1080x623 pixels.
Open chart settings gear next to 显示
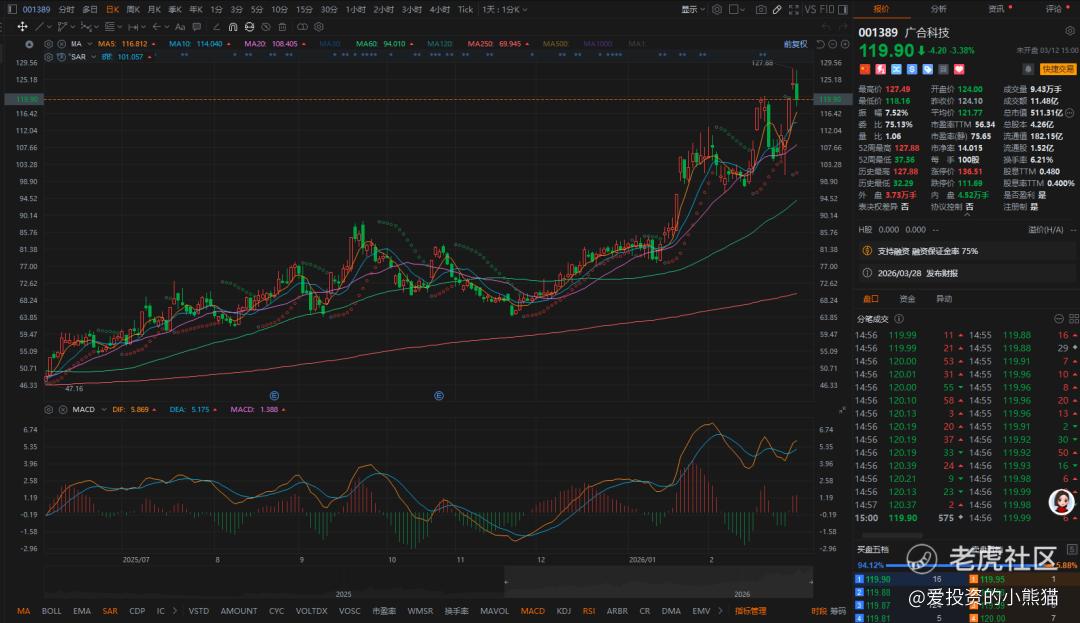tap(717, 10)
